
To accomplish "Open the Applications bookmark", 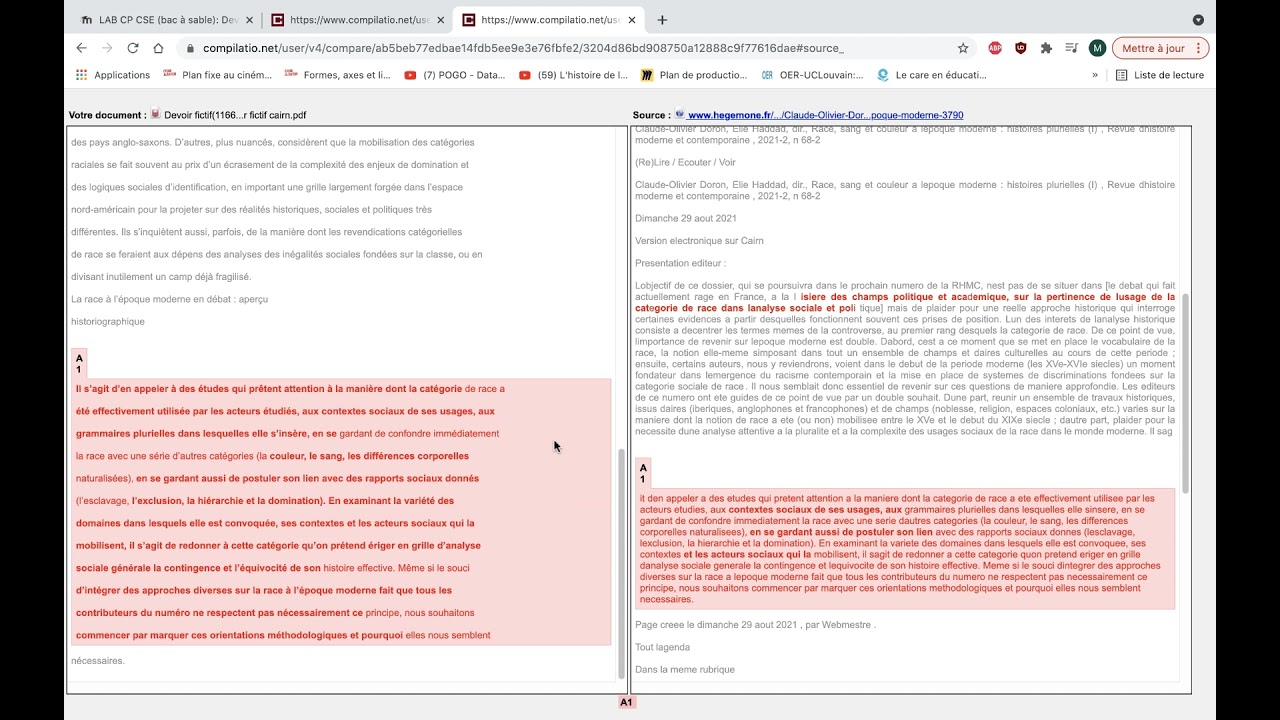I will click(x=113, y=75).
